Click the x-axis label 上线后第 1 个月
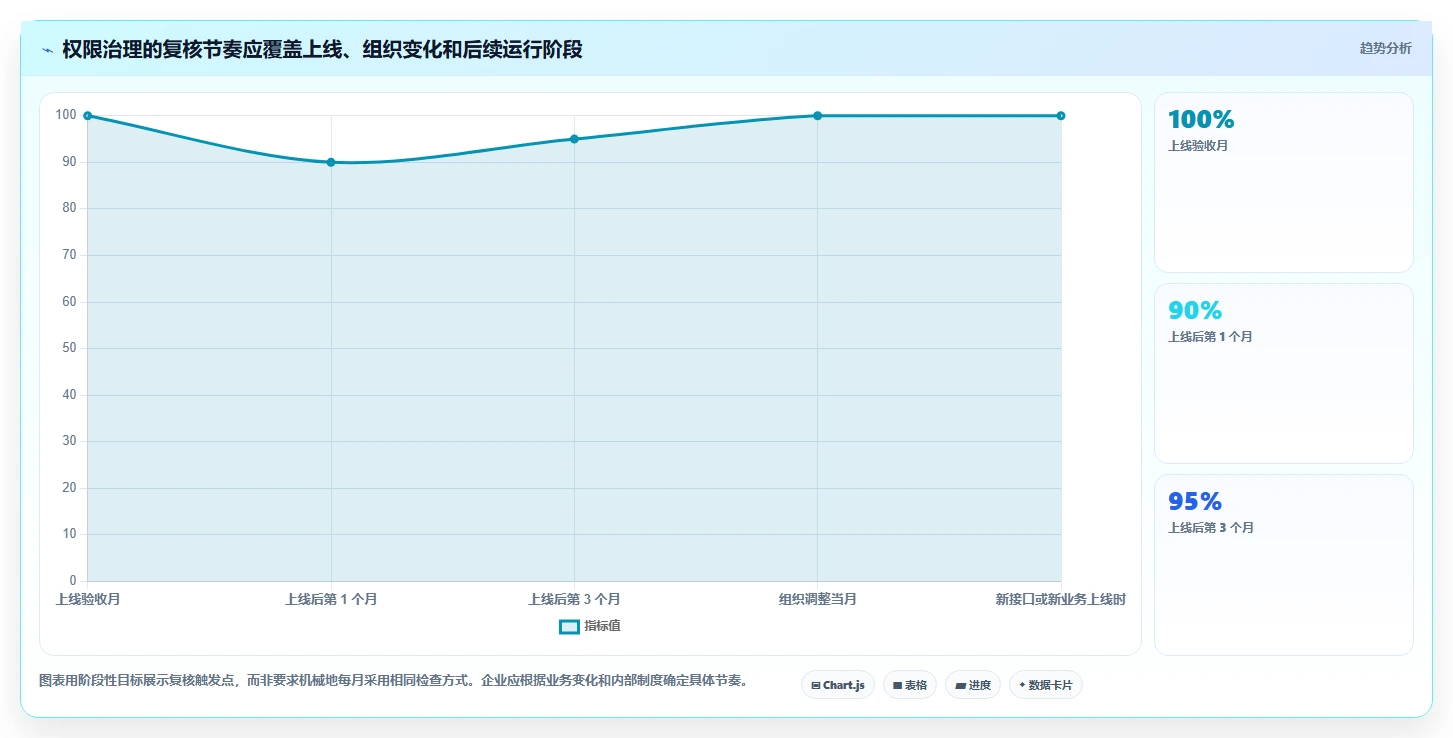 [x=331, y=599]
